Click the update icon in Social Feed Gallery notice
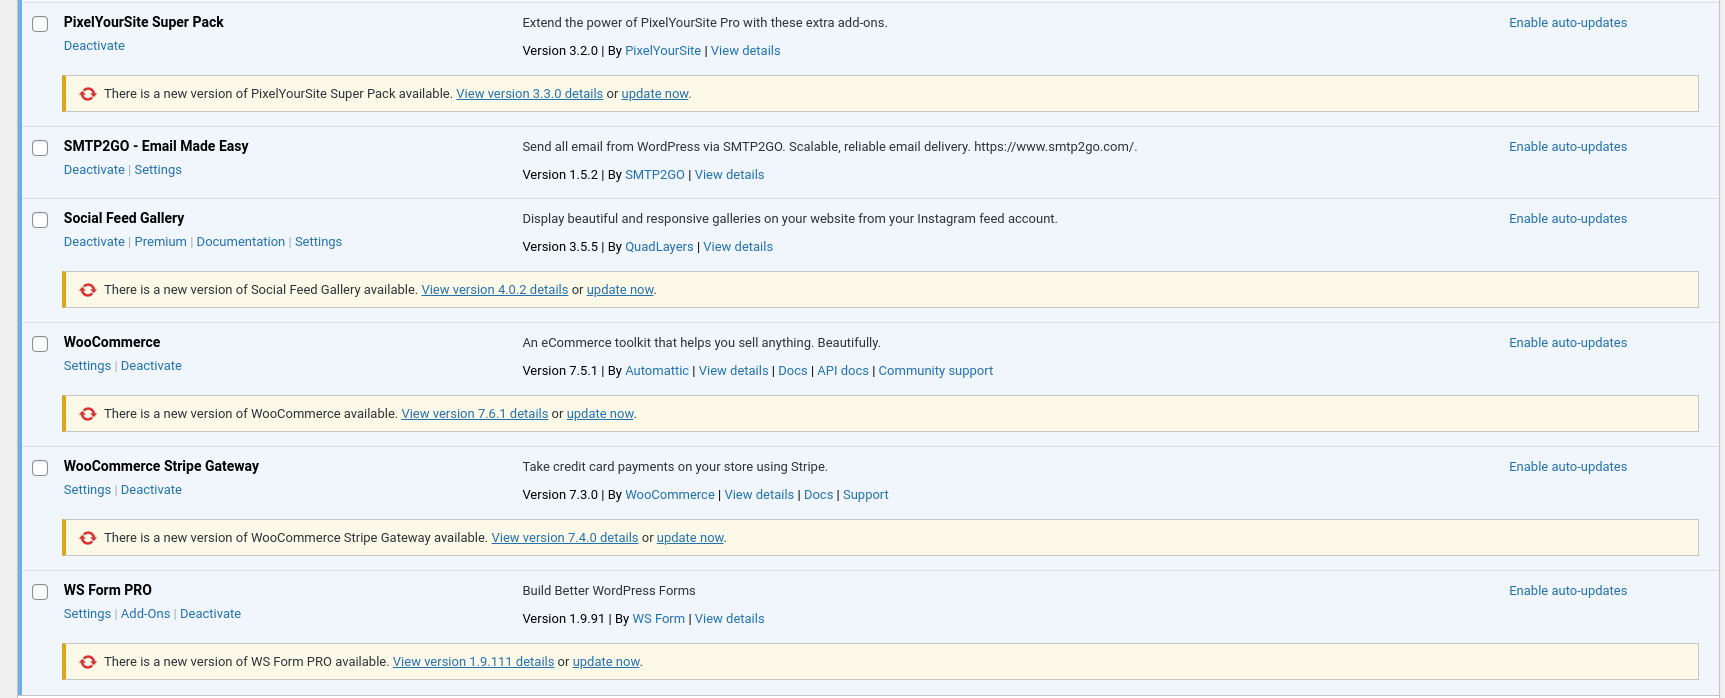1725x698 pixels. 88,290
